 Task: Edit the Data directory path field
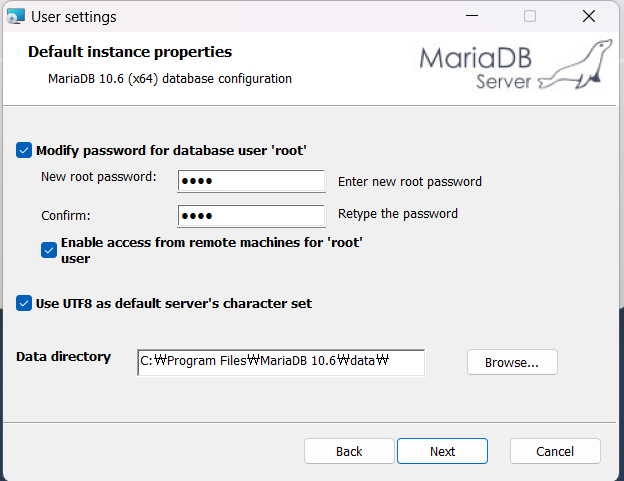point(281,362)
